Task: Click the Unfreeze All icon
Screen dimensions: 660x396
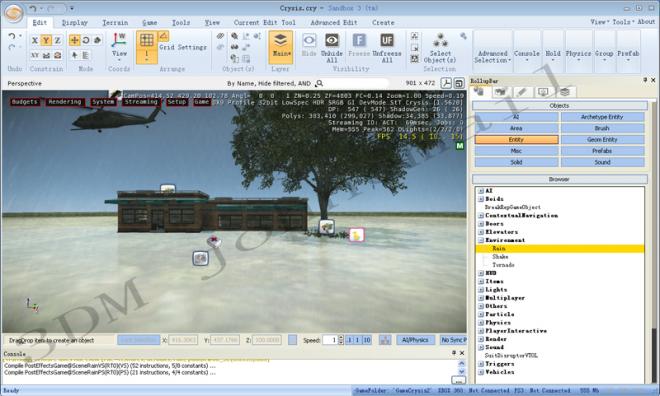Action: 387,41
